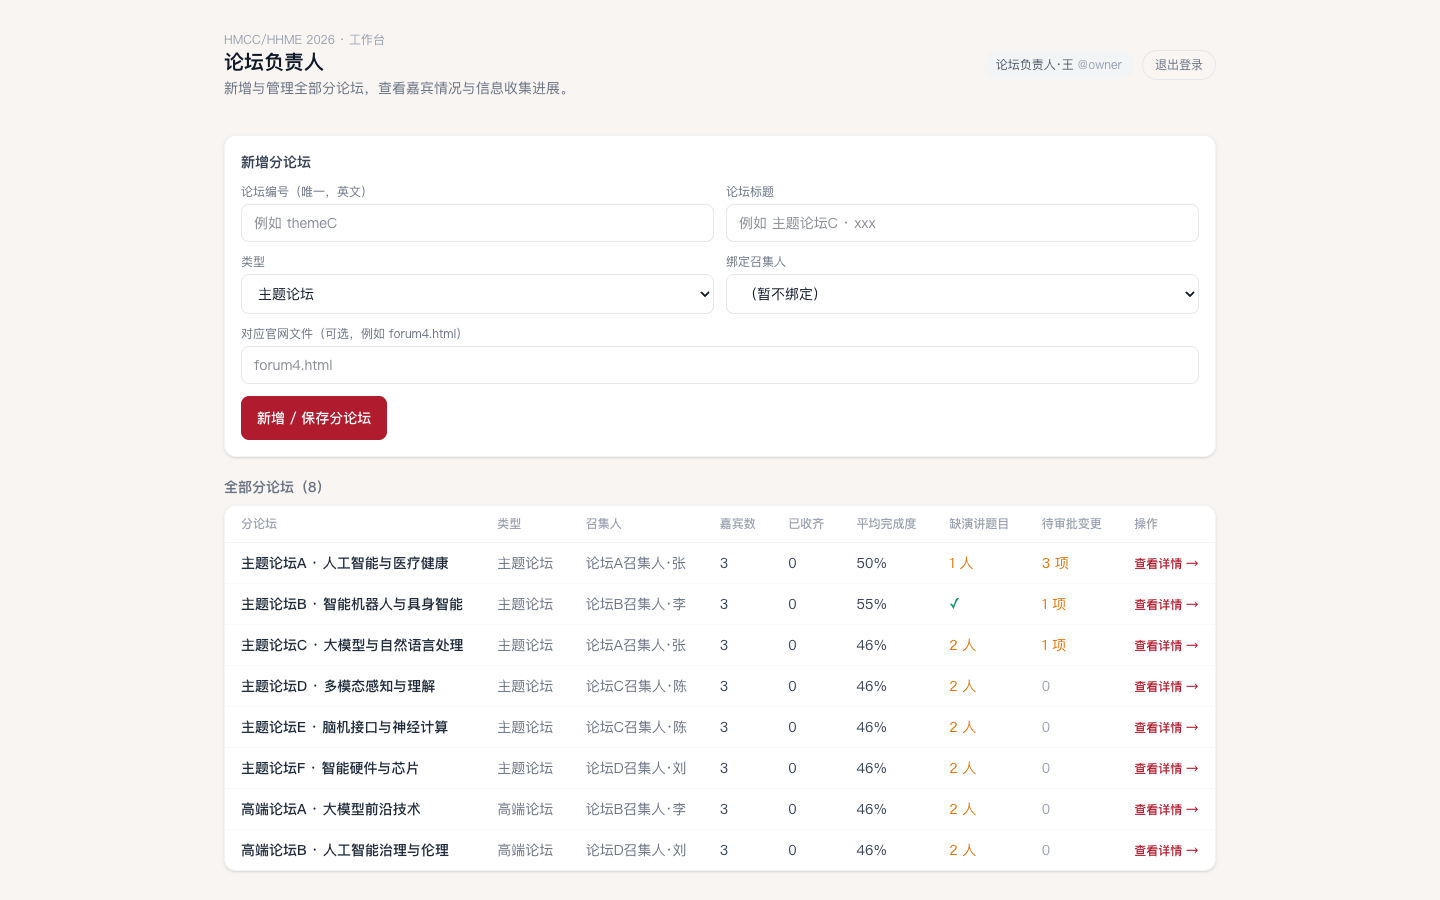The width and height of the screenshot is (1440, 900).
Task: Click convener 论坛B召集人·李 in 高端论坛A row
Action: [x=636, y=810]
